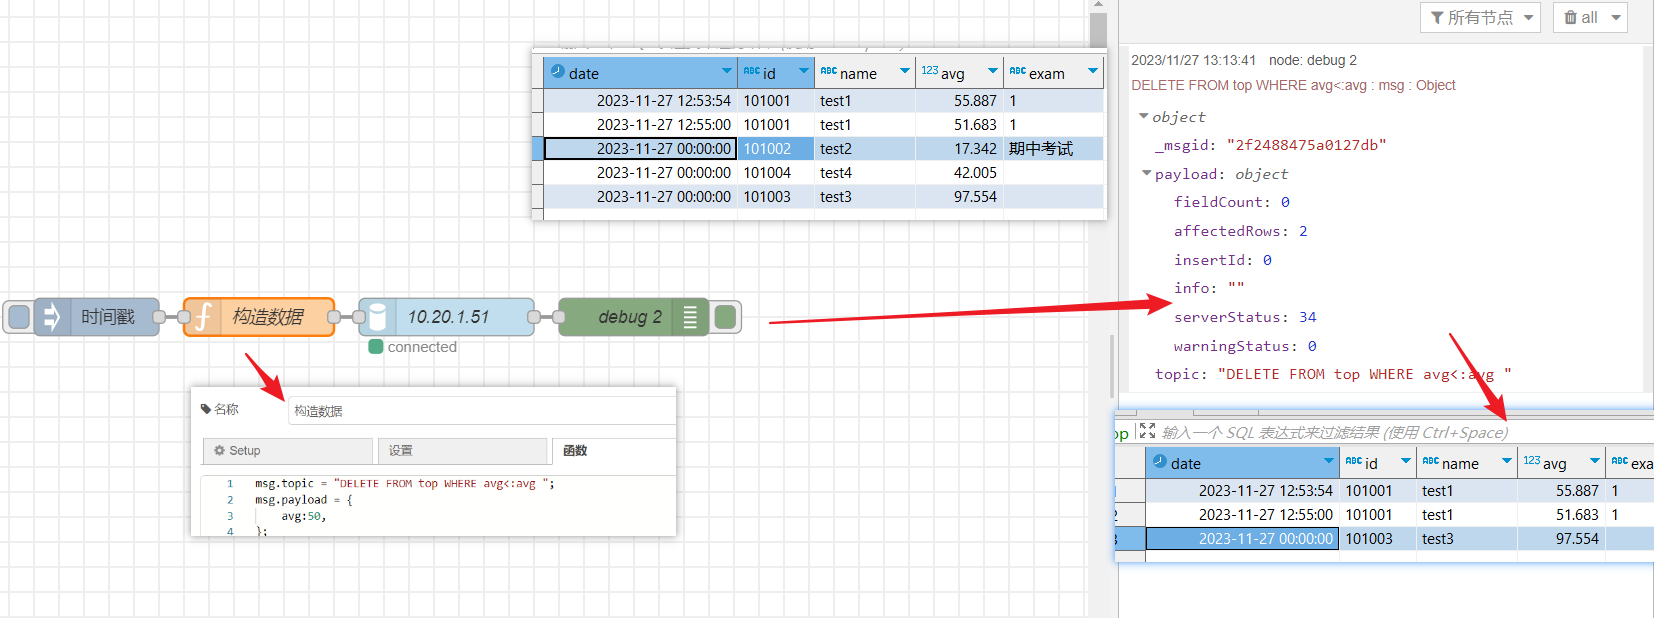
Task: Switch to the Setup tab
Action: click(x=288, y=451)
